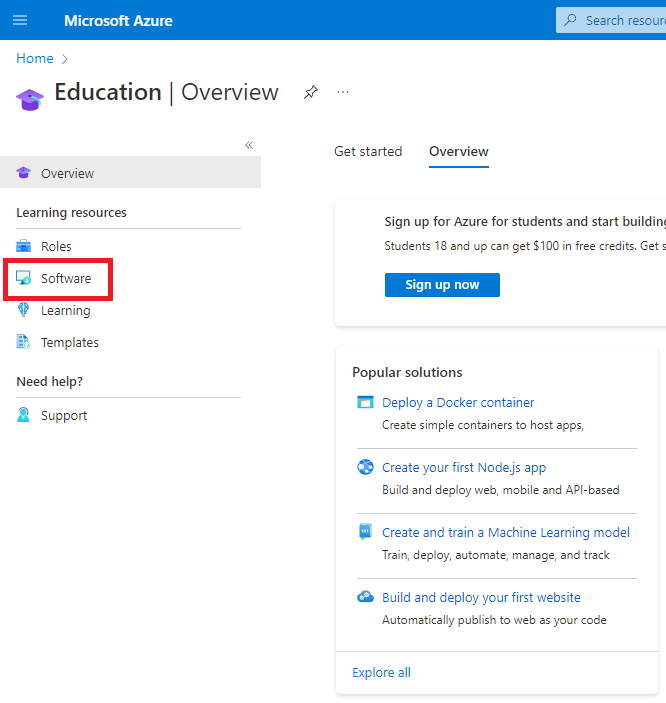Click the Search resources box
This screenshot has height=703, width=666.
(611, 20)
